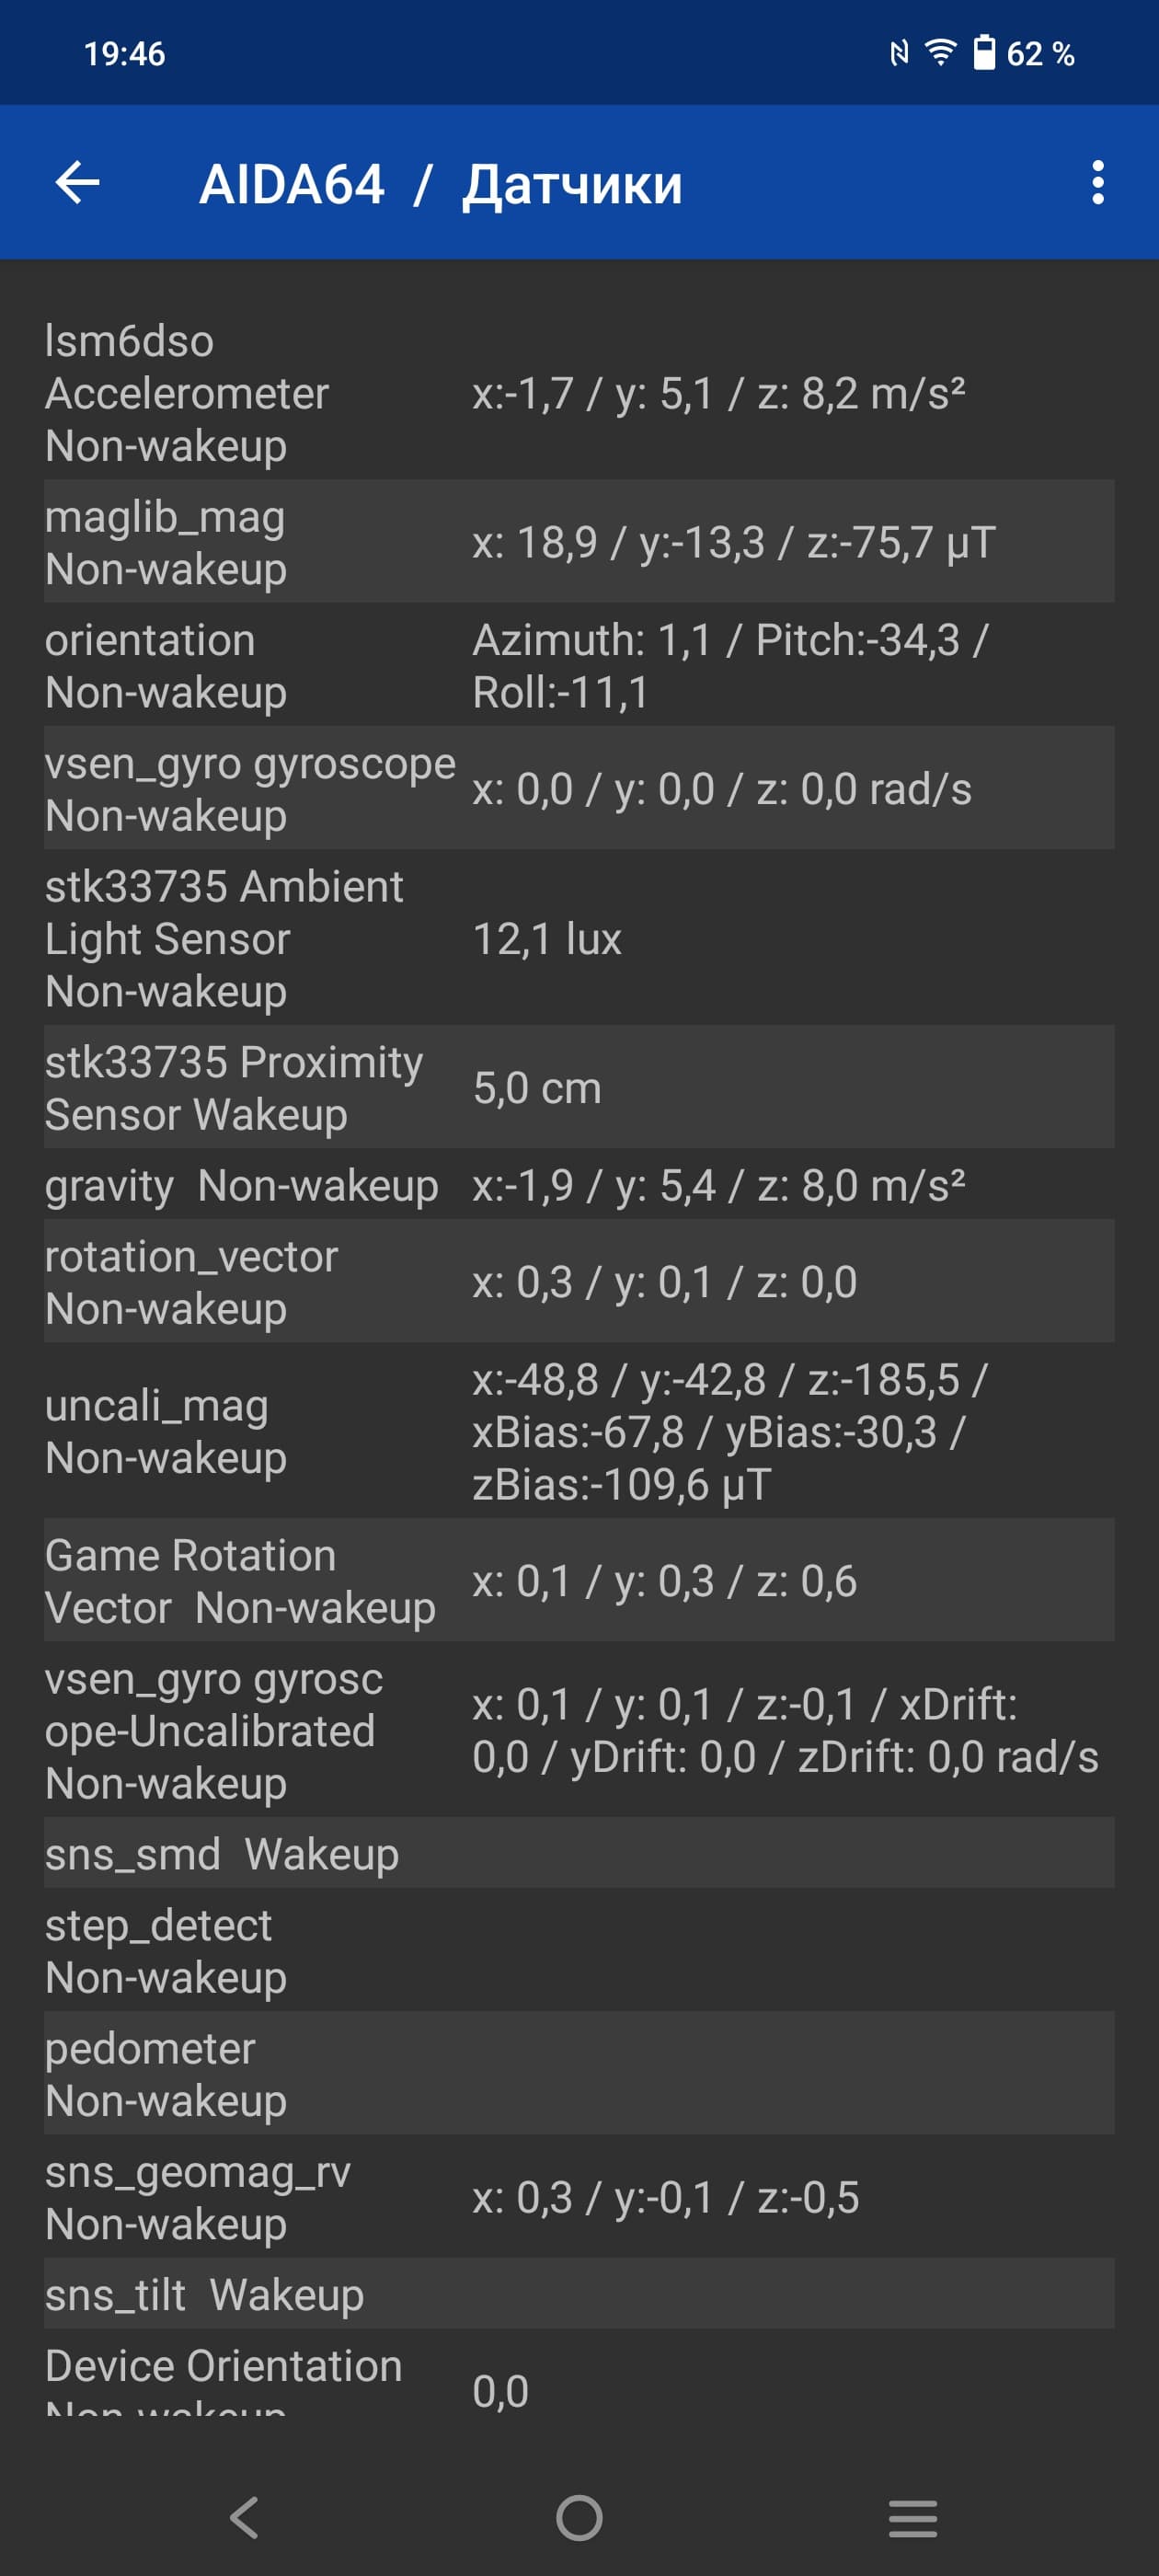This screenshot has width=1159, height=2576.
Task: Select the stk33735 Proximity Sensor row
Action: (579, 1087)
